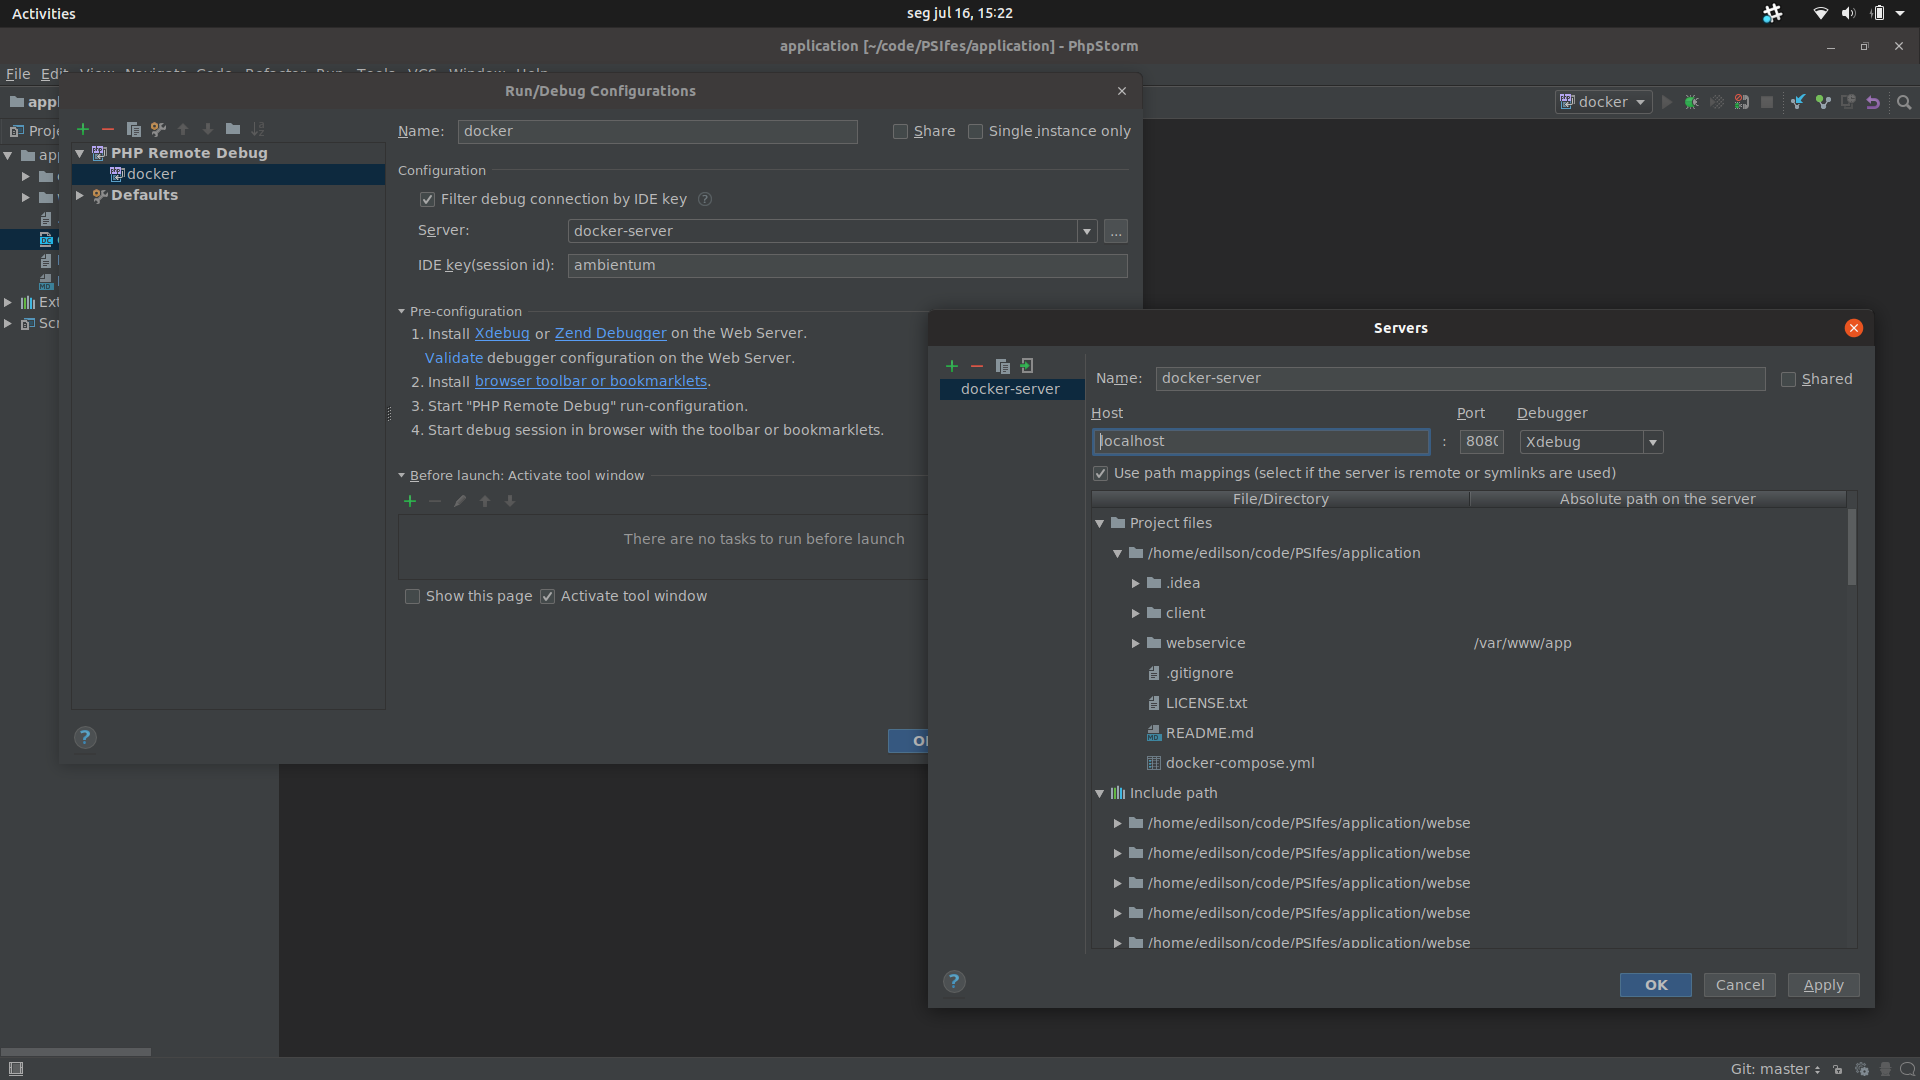1920x1080 pixels.
Task: Expand the Defaults tree node
Action: (x=80, y=196)
